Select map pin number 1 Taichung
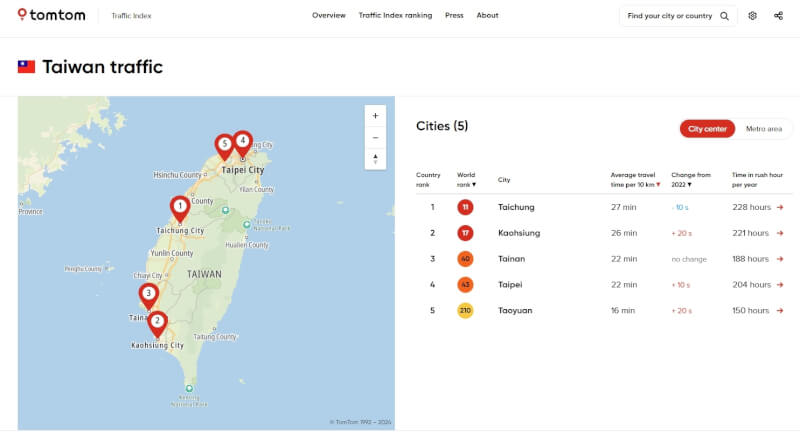The image size is (800, 442). pos(180,208)
